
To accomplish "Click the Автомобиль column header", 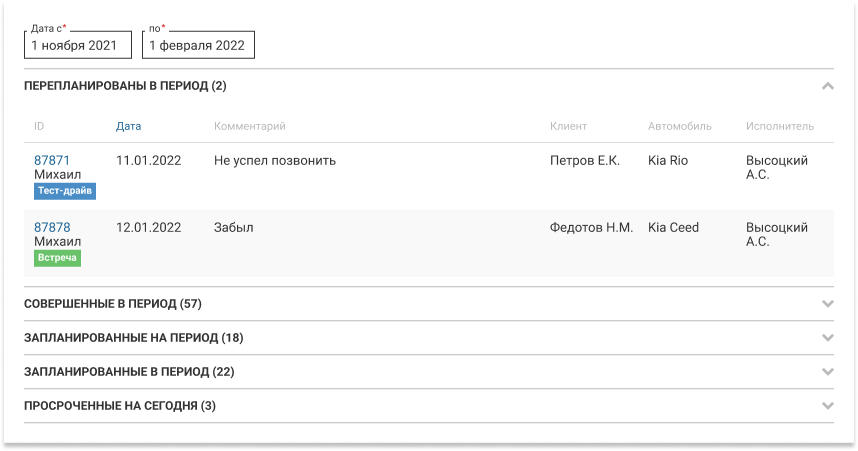I will 679,126.
